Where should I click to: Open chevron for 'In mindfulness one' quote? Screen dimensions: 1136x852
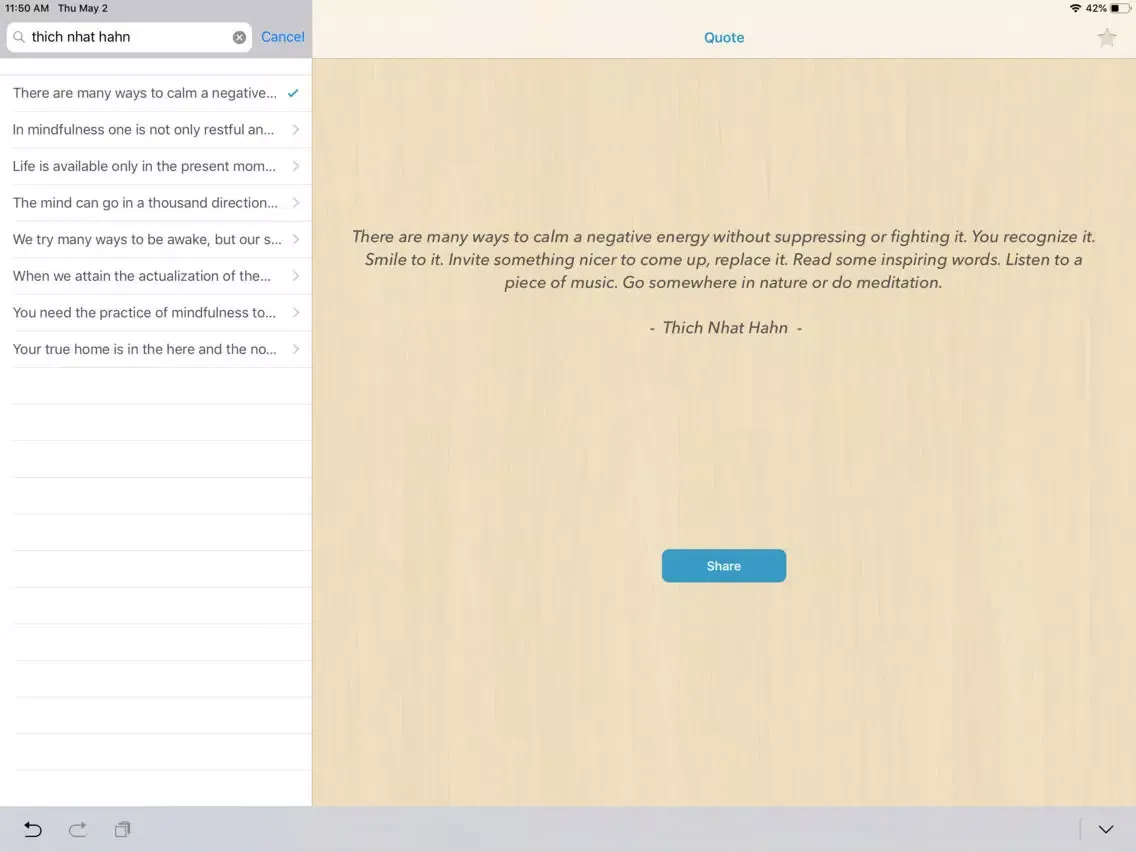coord(295,130)
